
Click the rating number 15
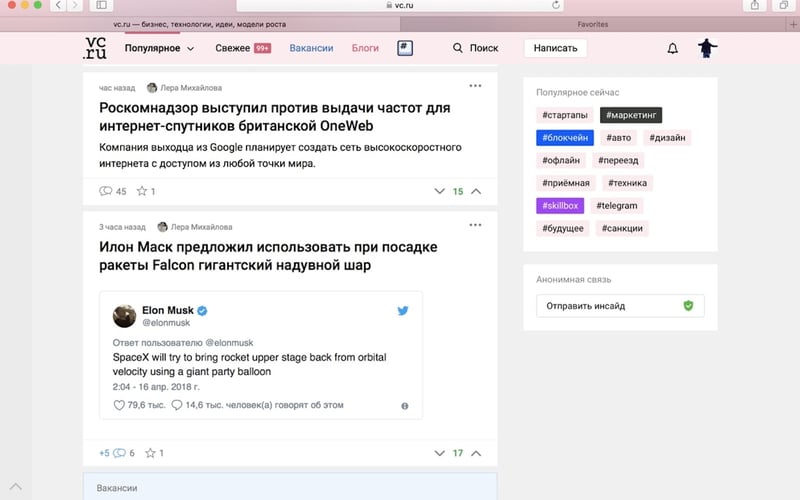(x=458, y=191)
